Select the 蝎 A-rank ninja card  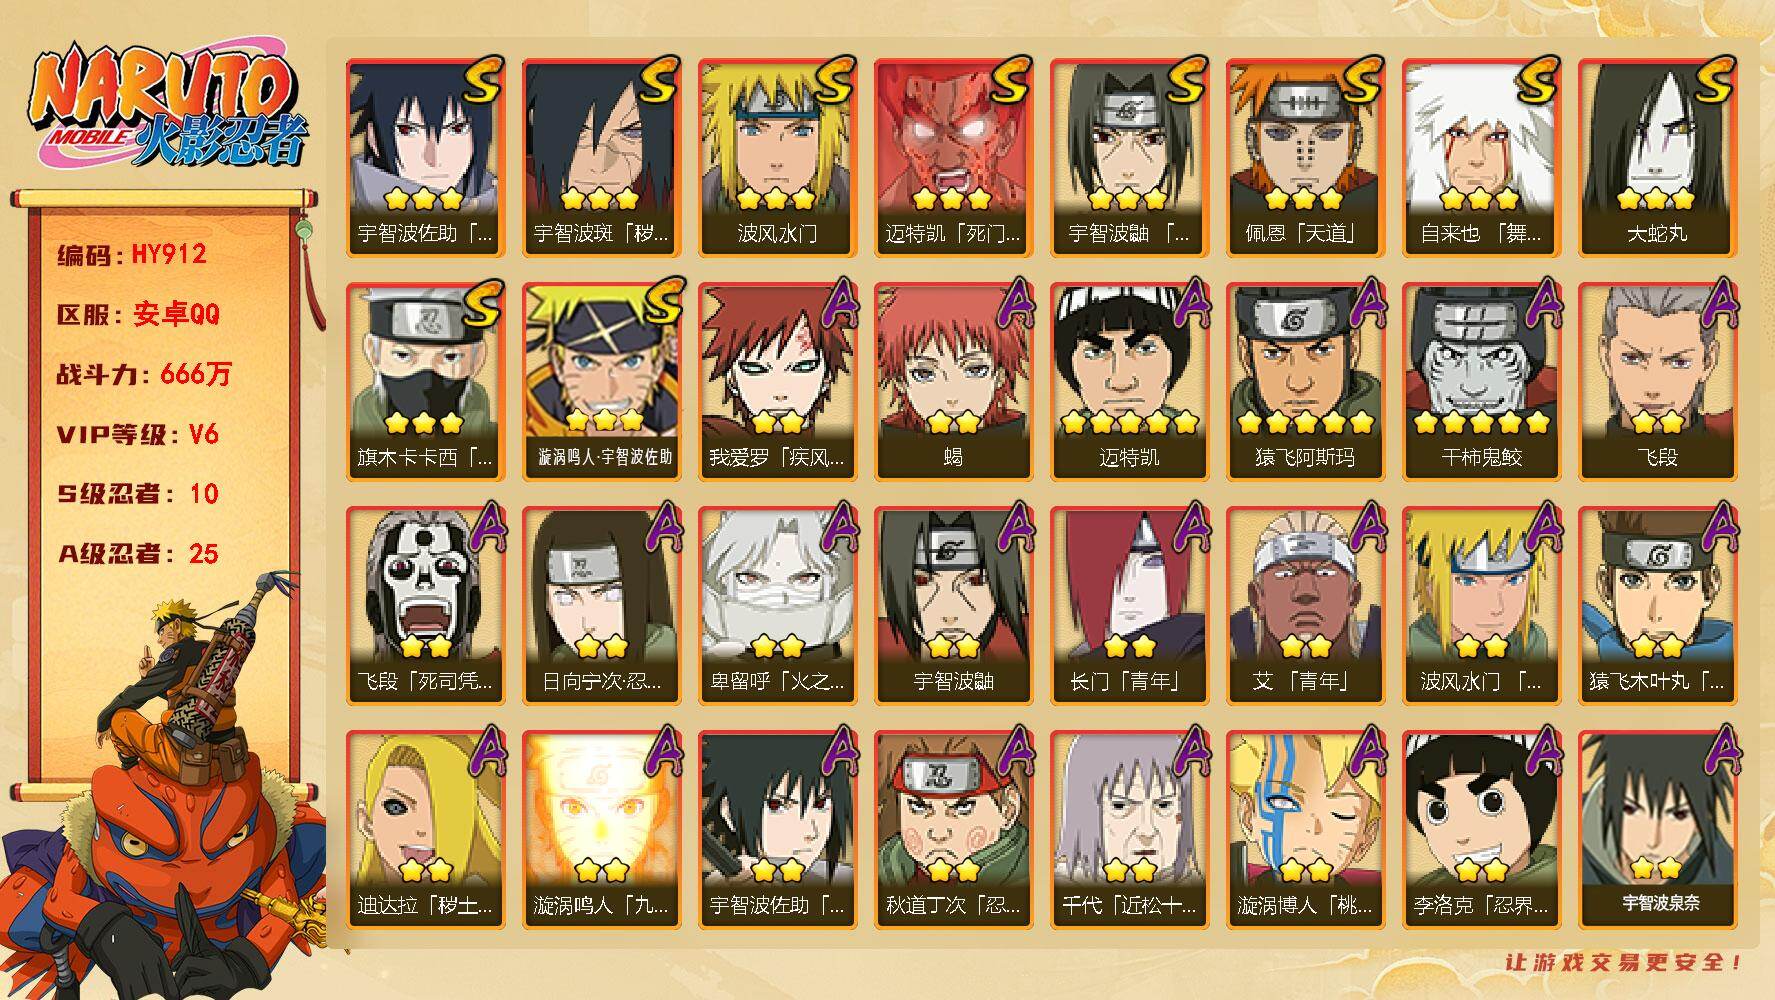tap(953, 381)
